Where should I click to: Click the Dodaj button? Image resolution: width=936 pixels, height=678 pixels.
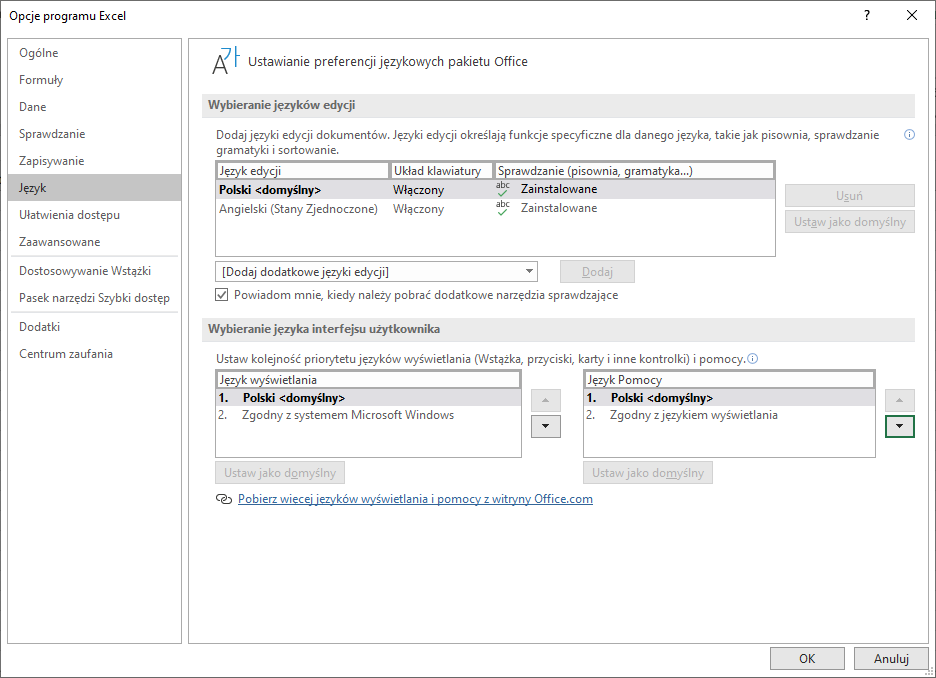click(597, 272)
